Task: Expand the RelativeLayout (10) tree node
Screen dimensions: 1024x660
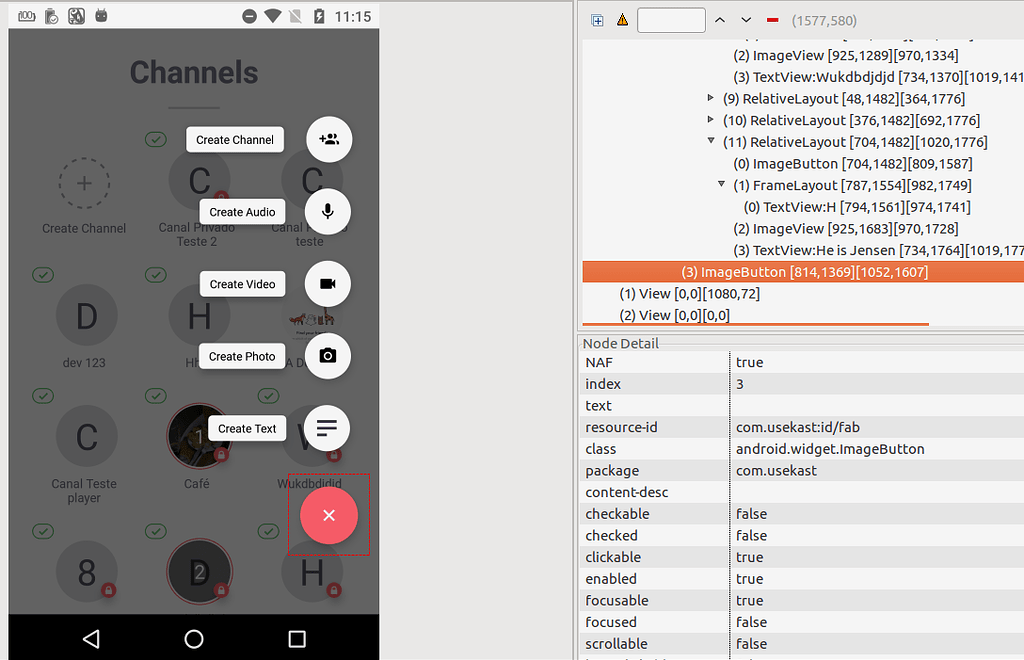Action: [x=709, y=120]
